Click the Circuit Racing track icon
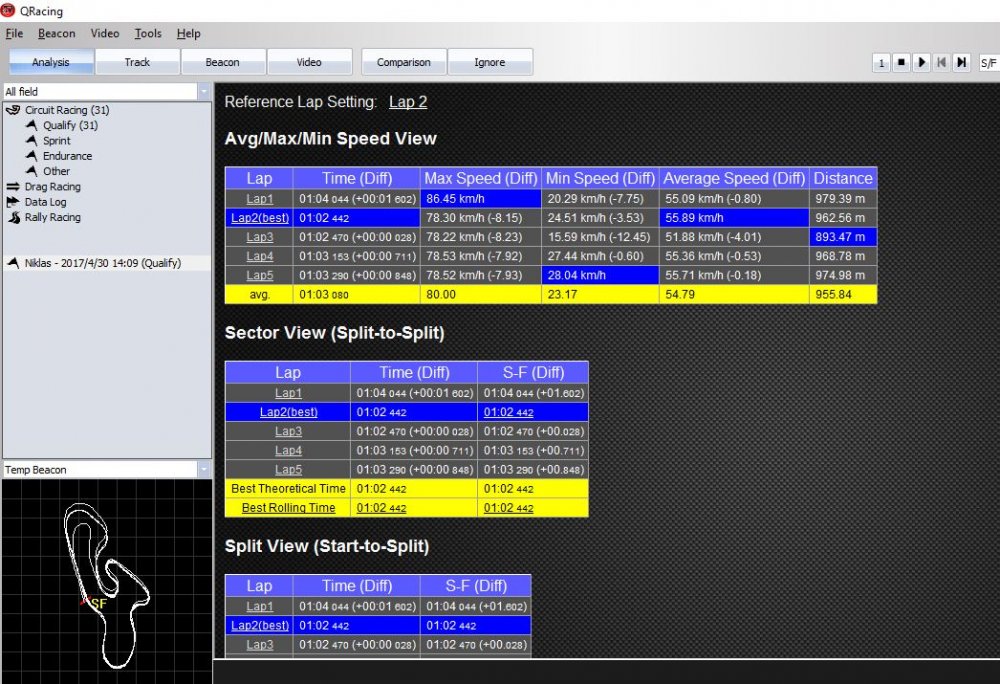 (x=13, y=110)
